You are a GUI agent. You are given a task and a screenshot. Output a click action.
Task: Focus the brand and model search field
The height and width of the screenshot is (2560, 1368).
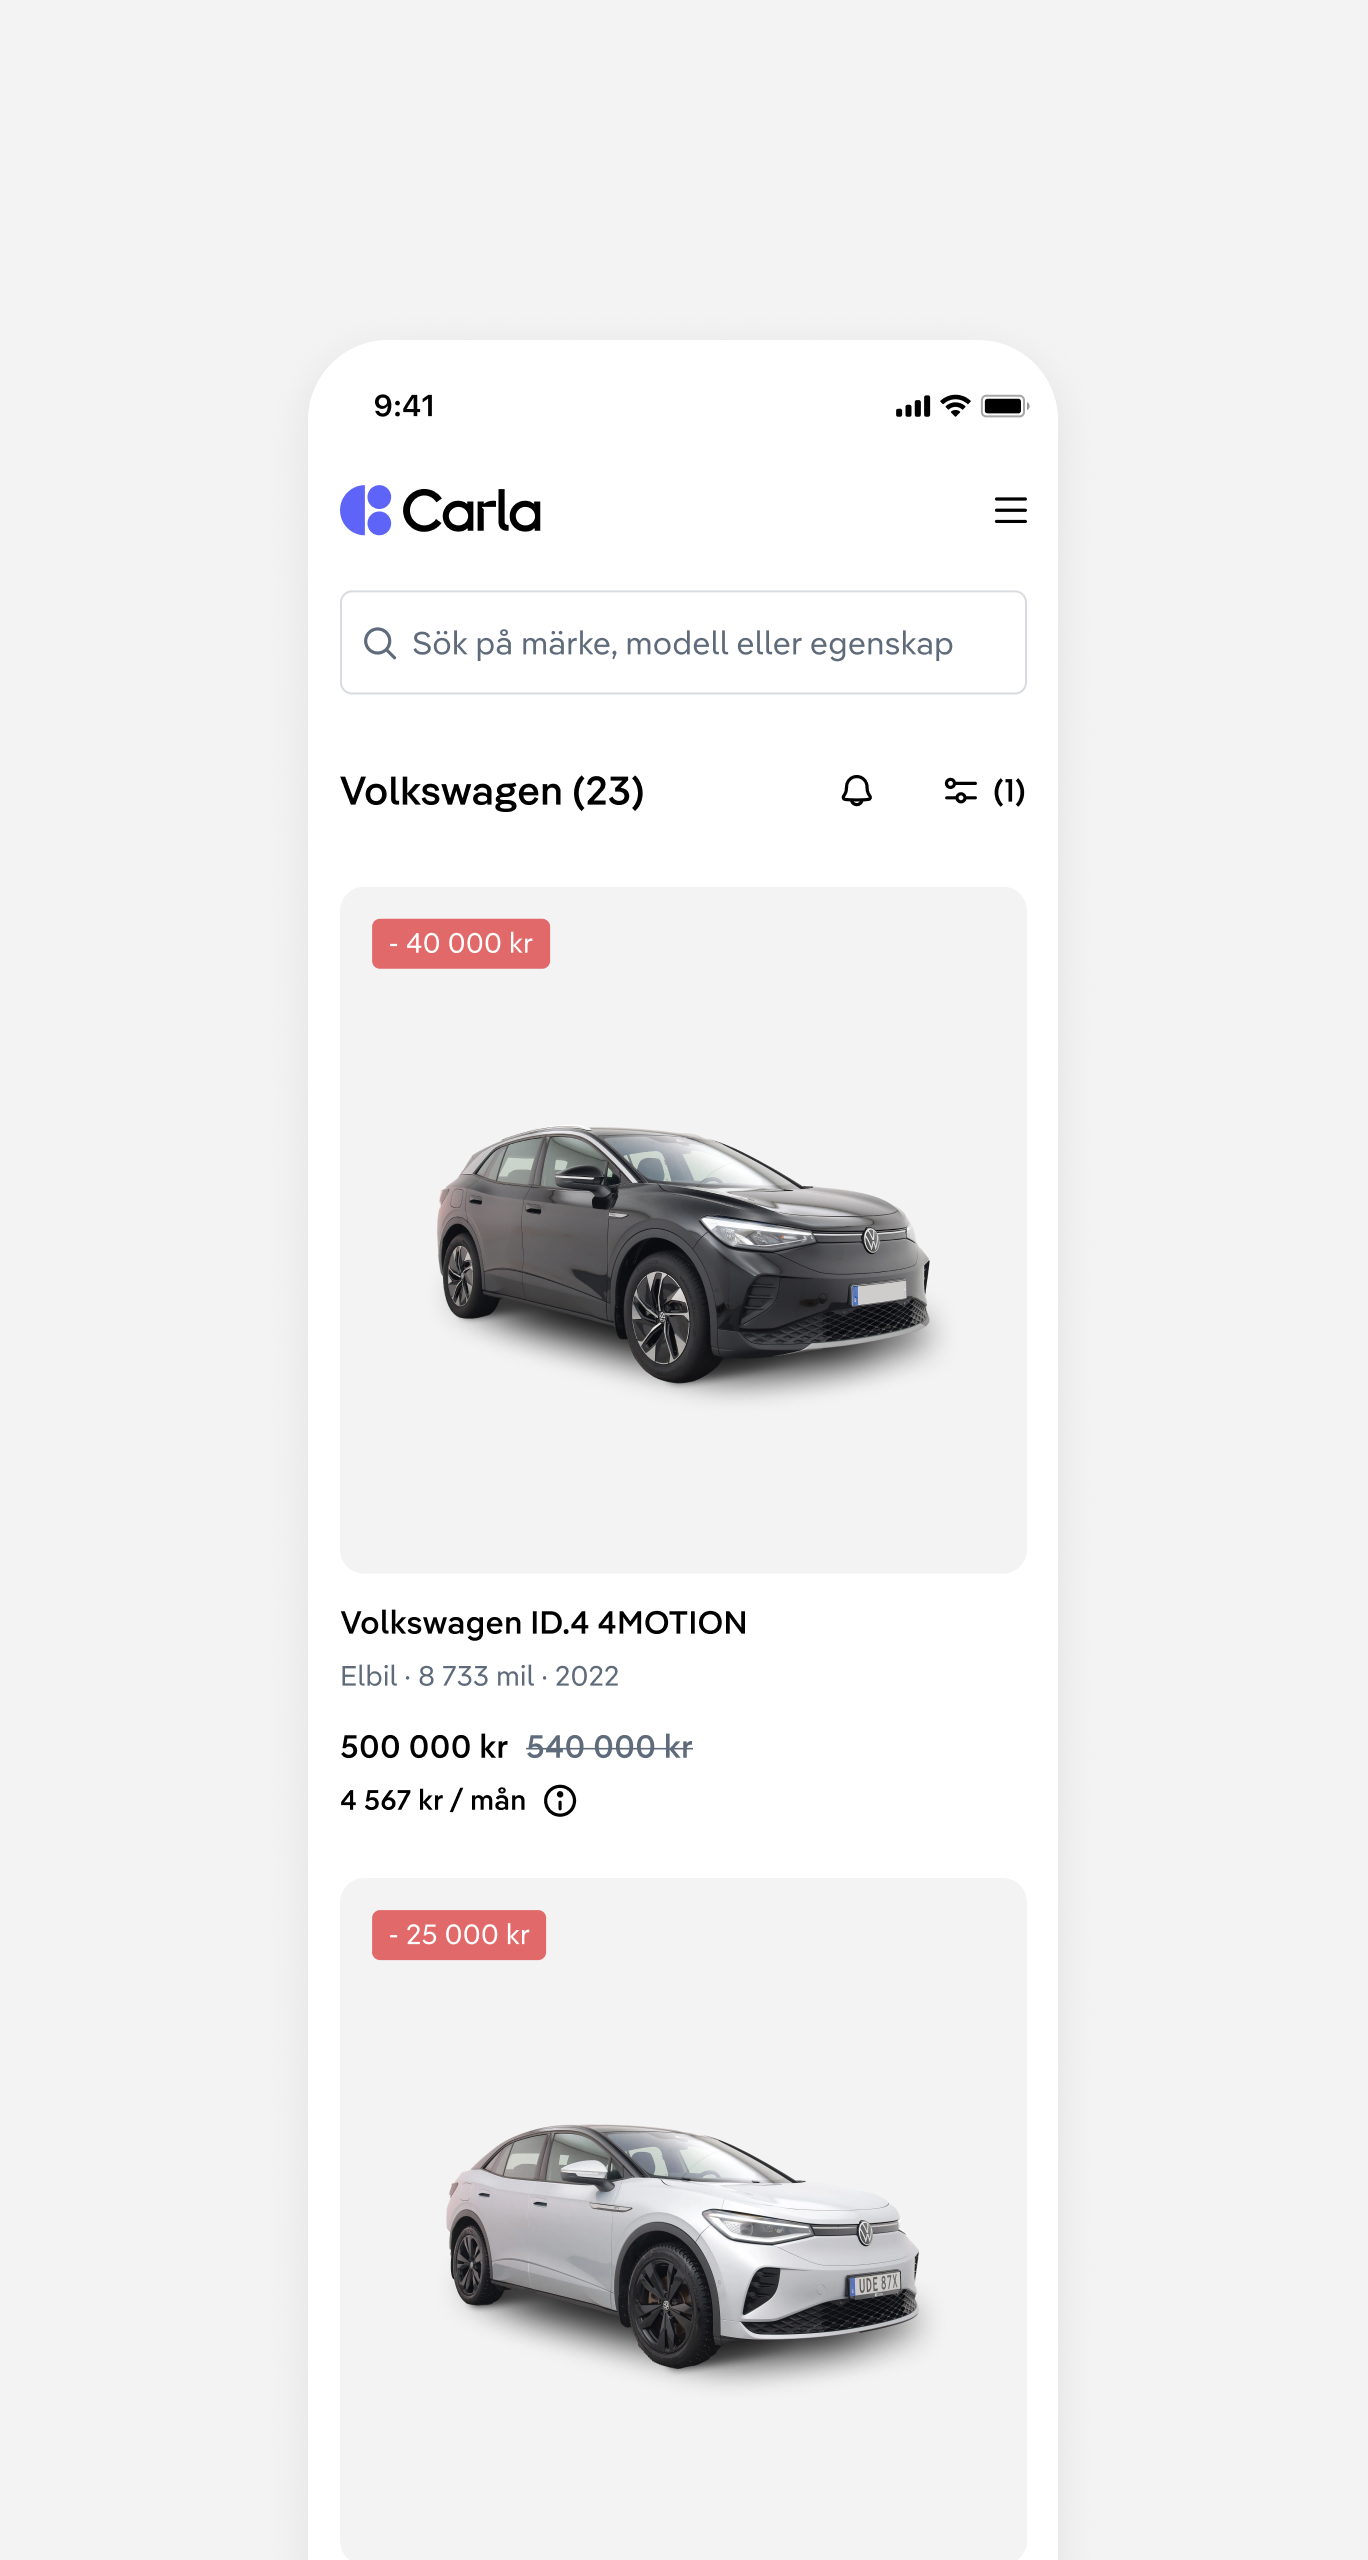[x=683, y=643]
